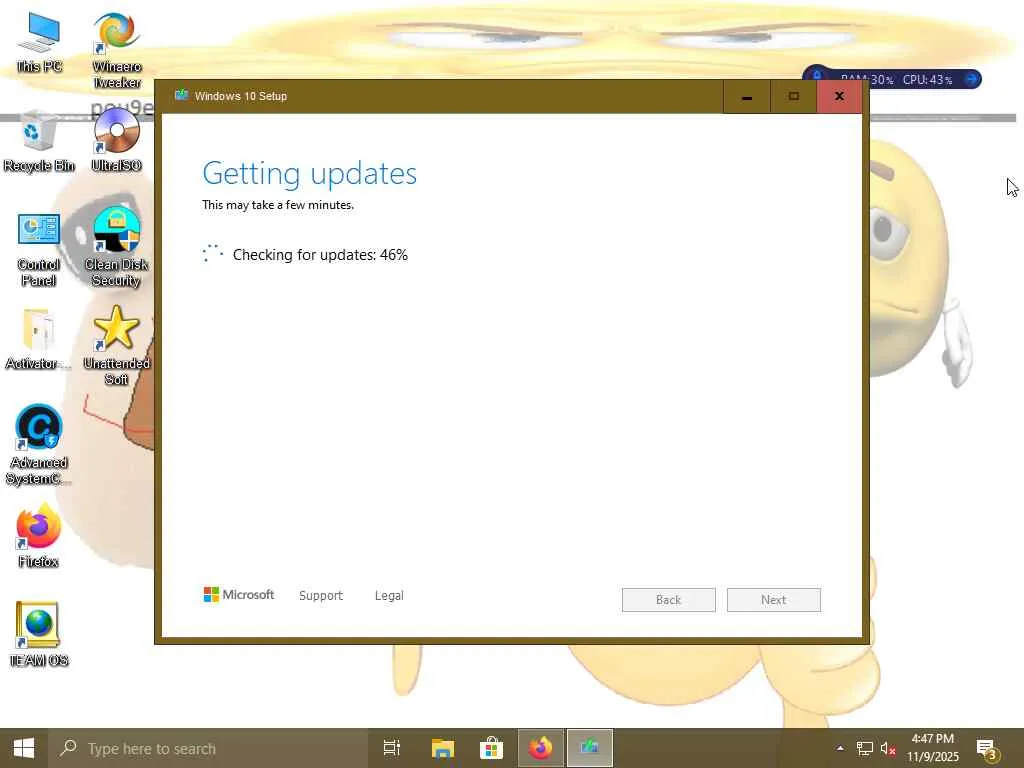Click the muted volume tray icon
Image resolution: width=1024 pixels, height=768 pixels.
pos(888,748)
